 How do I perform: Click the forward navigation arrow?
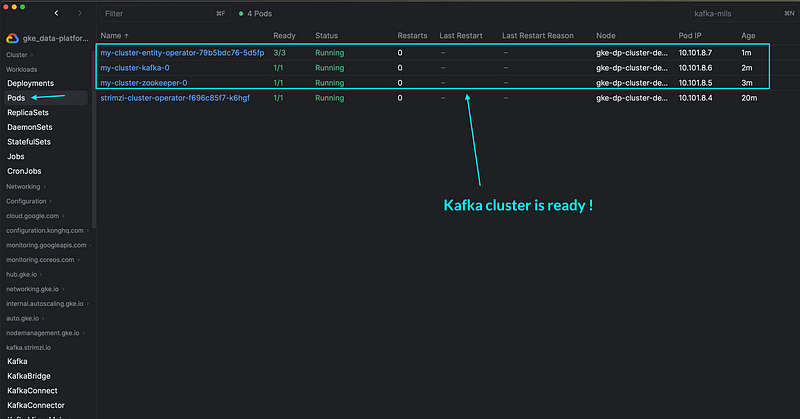pyautogui.click(x=80, y=13)
